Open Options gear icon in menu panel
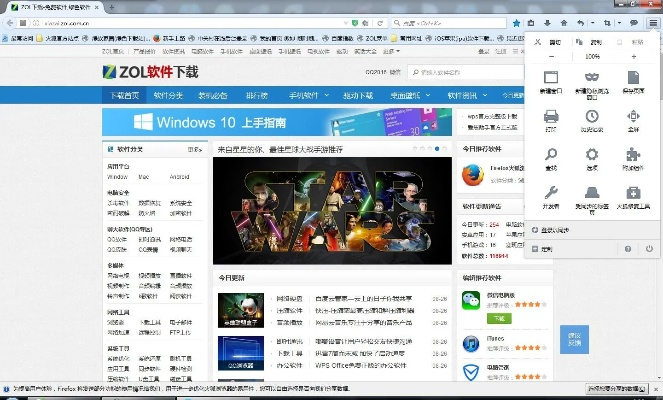Screen dimensions: 663x400 (592, 155)
